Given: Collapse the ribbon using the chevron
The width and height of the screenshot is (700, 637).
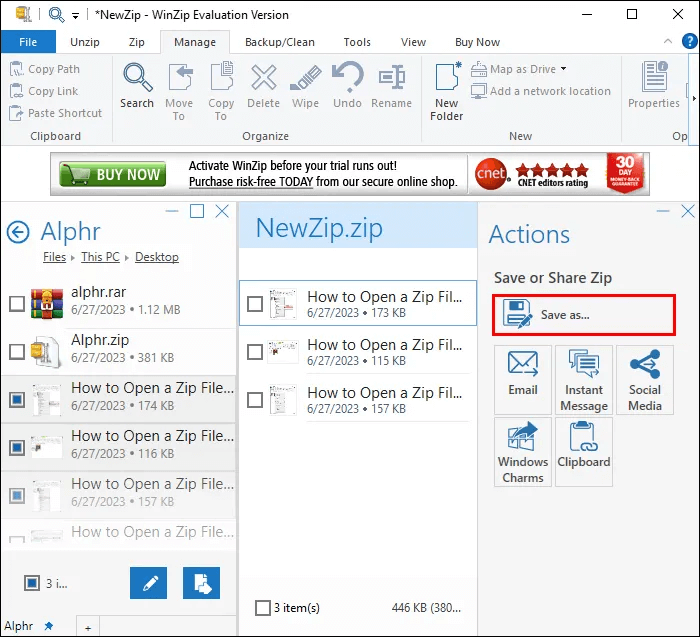Looking at the screenshot, I should point(668,41).
